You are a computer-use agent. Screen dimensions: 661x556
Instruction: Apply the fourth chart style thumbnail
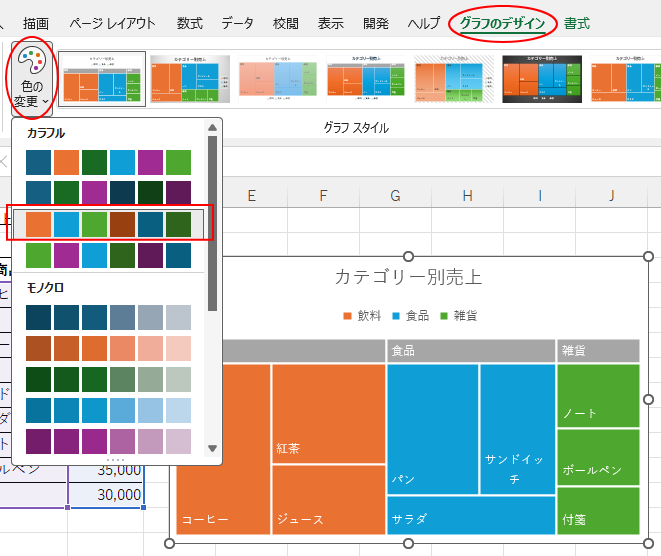(x=366, y=79)
